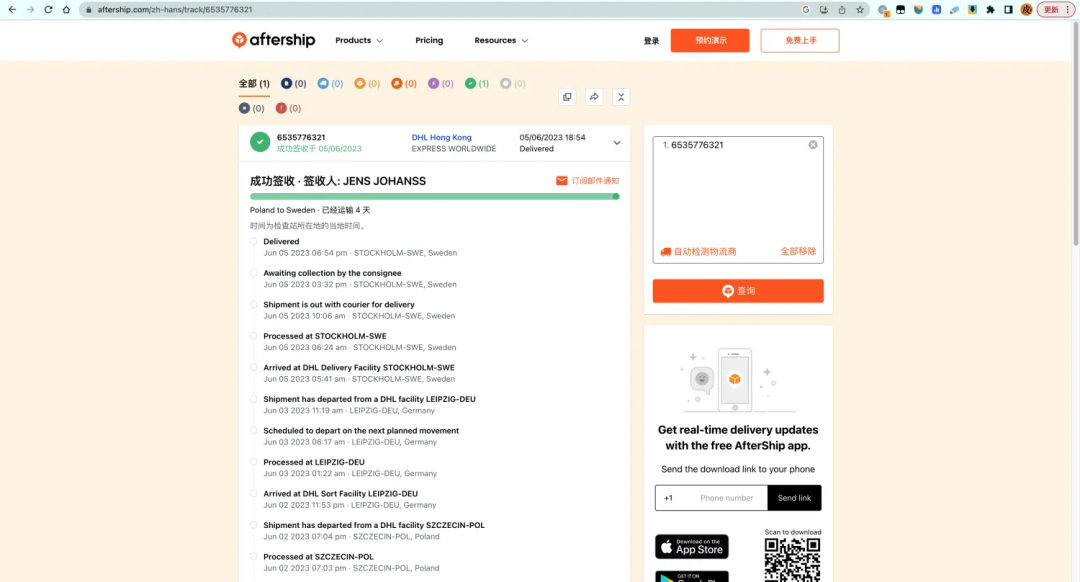Filter by dark blue info-received status icon
This screenshot has width=1080, height=582.
tap(287, 83)
